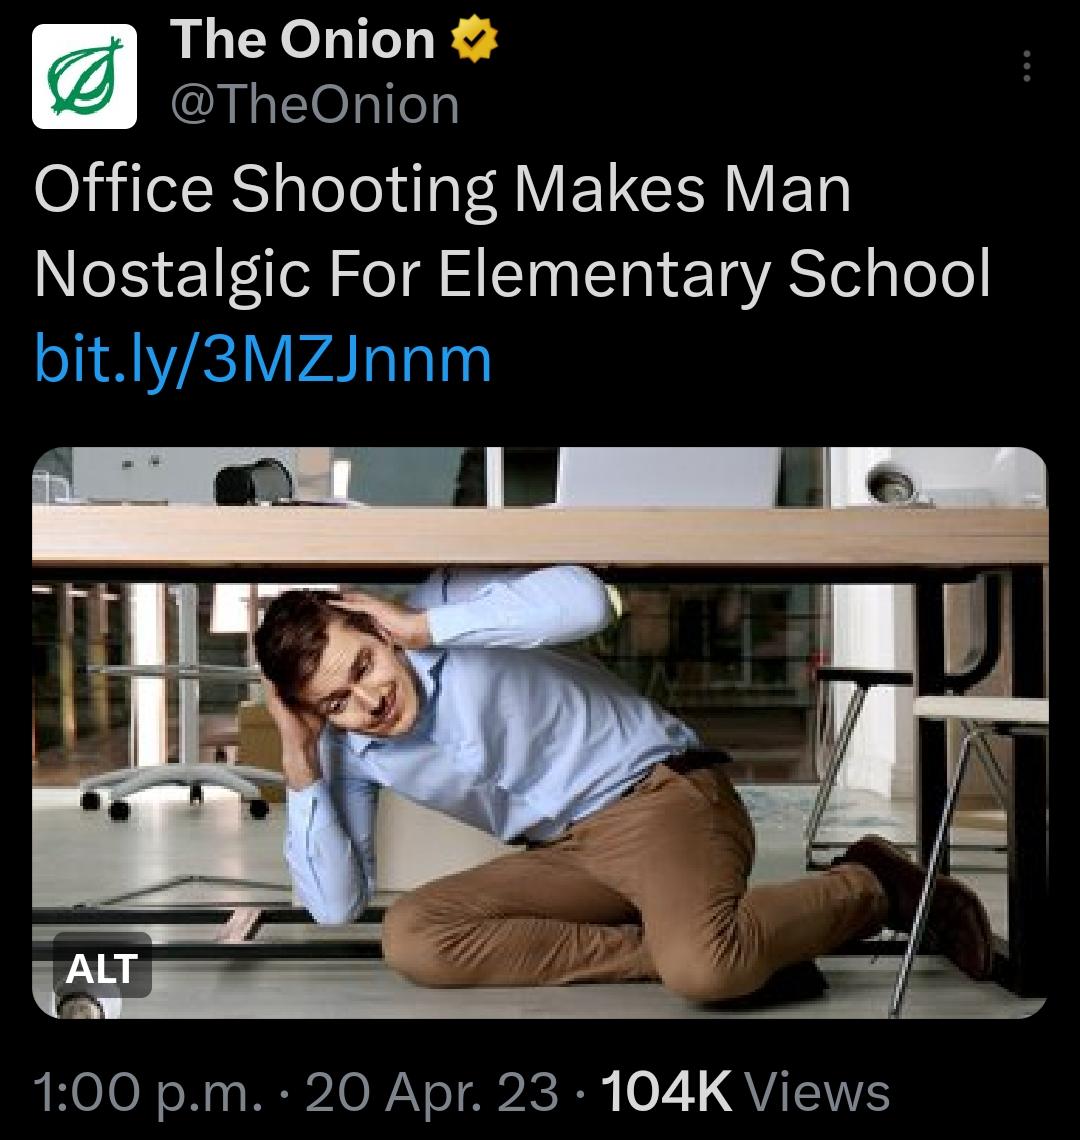This screenshot has height=1140, width=1080.
Task: Tap the verification badge beside the account name
Action: click(x=472, y=40)
